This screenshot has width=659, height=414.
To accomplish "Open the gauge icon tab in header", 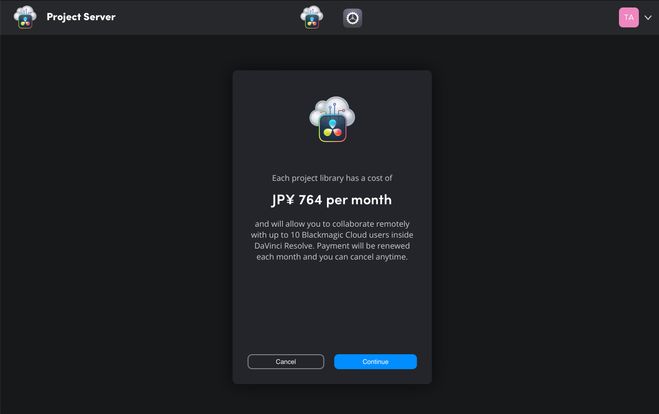I will (x=352, y=17).
